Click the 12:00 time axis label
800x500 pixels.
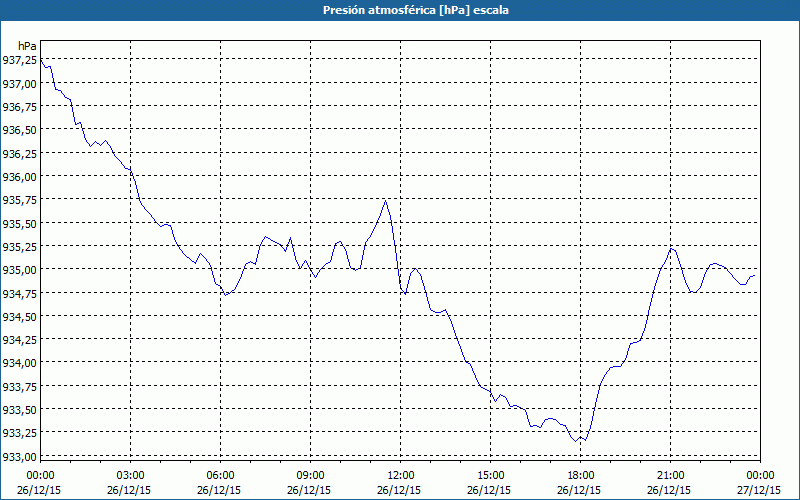click(x=401, y=476)
